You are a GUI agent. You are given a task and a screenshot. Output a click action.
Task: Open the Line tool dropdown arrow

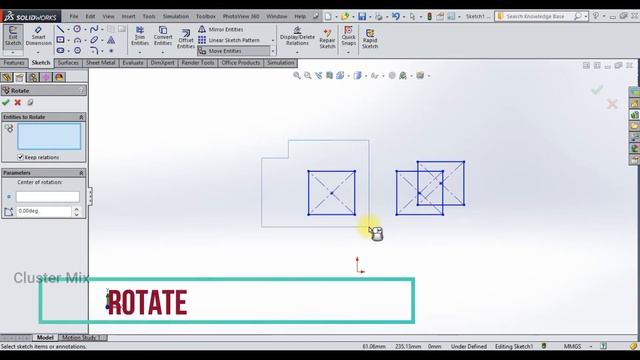68,29
